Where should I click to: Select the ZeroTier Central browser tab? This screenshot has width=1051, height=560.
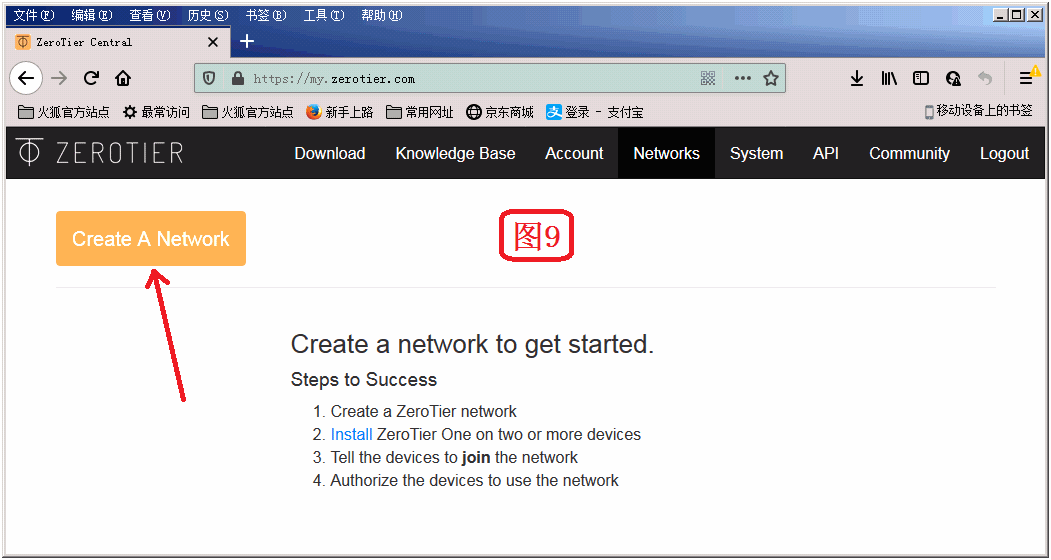[x=118, y=42]
